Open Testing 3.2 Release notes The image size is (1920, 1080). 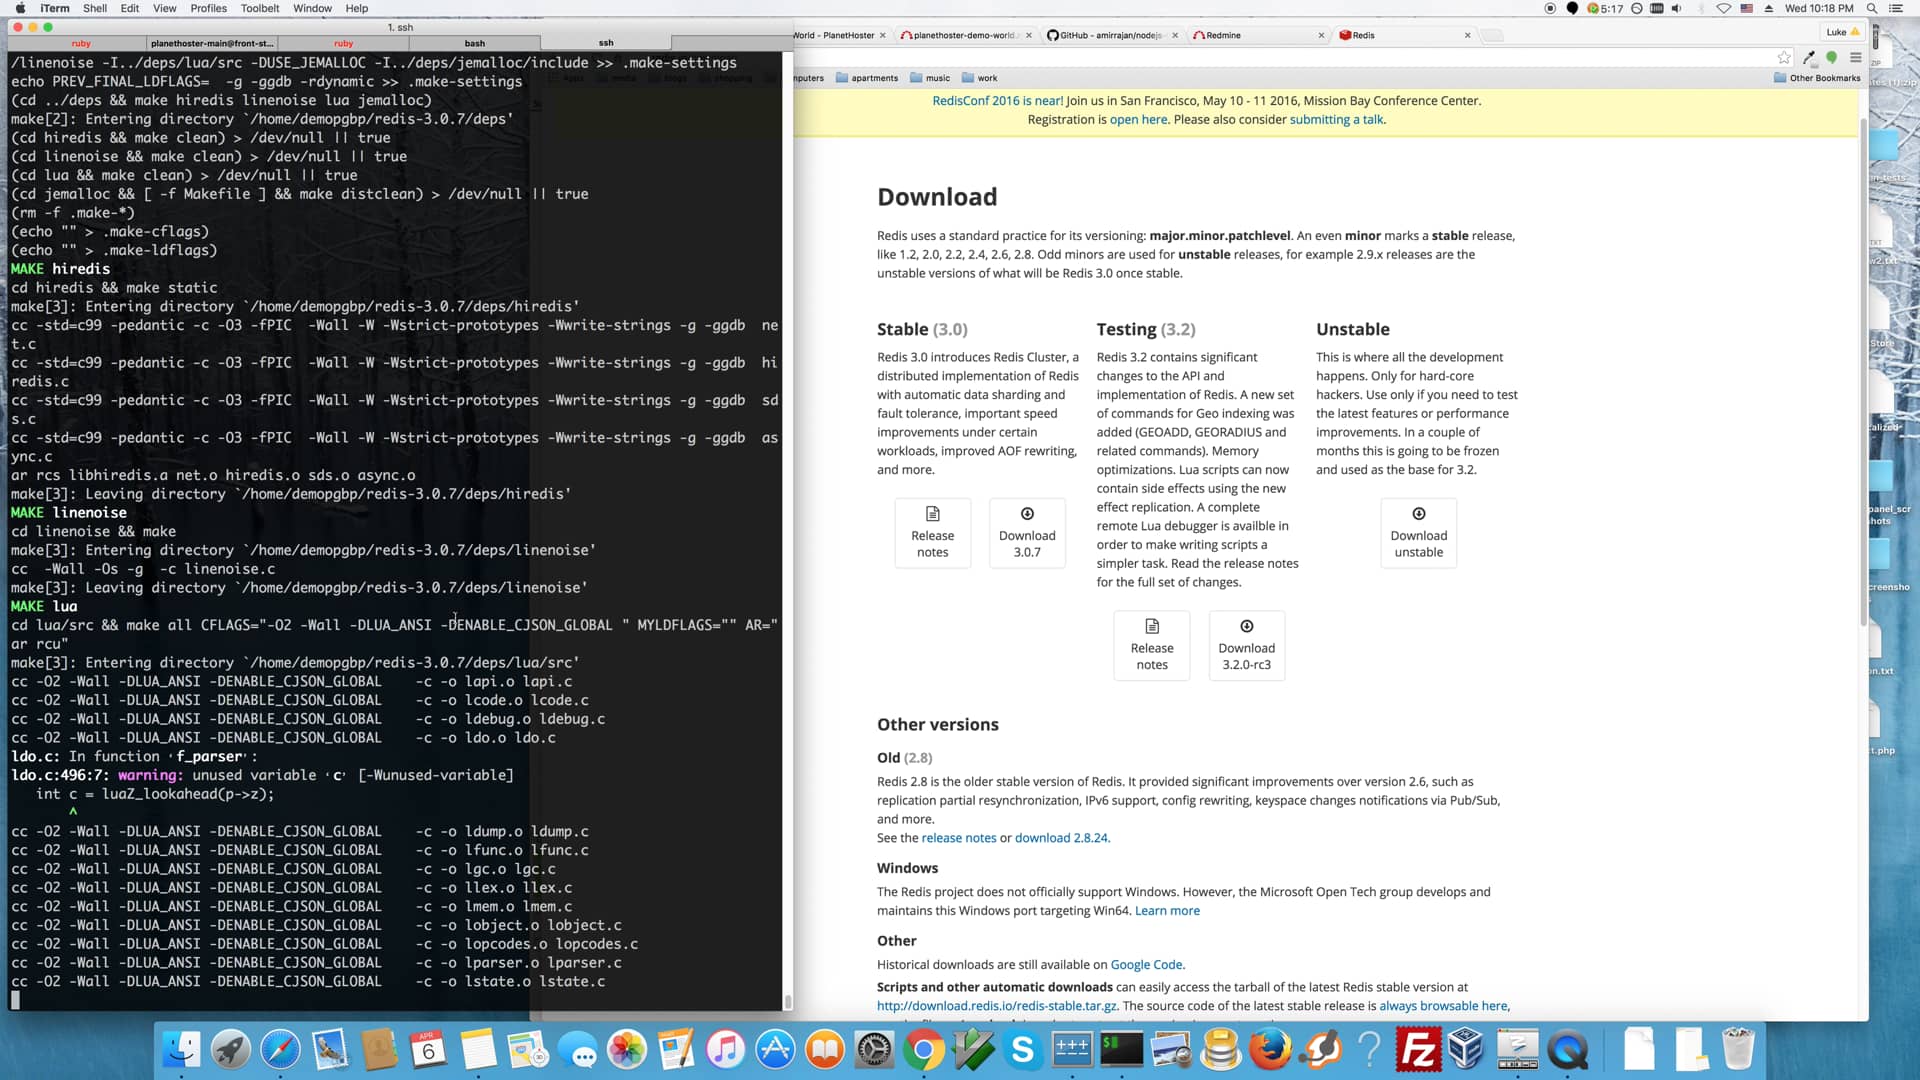1152,645
